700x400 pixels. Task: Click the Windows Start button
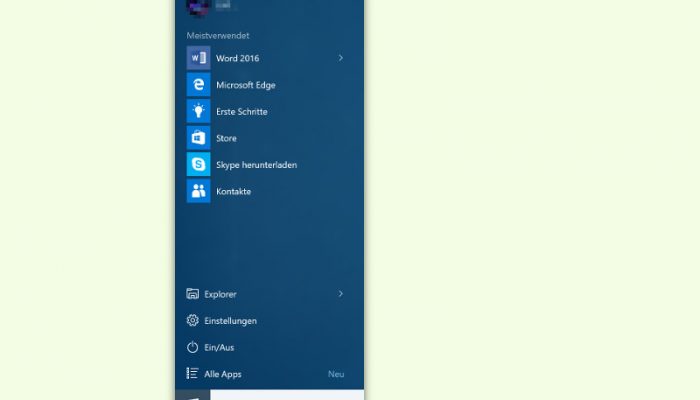coord(192,395)
